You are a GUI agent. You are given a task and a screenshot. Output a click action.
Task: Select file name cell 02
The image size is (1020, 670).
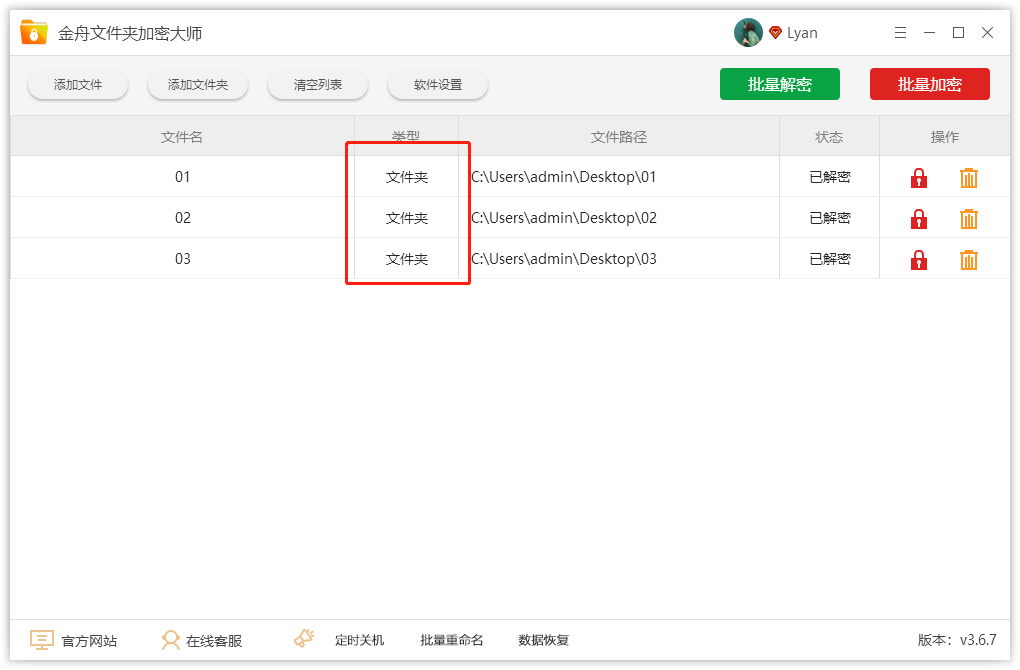(x=183, y=218)
